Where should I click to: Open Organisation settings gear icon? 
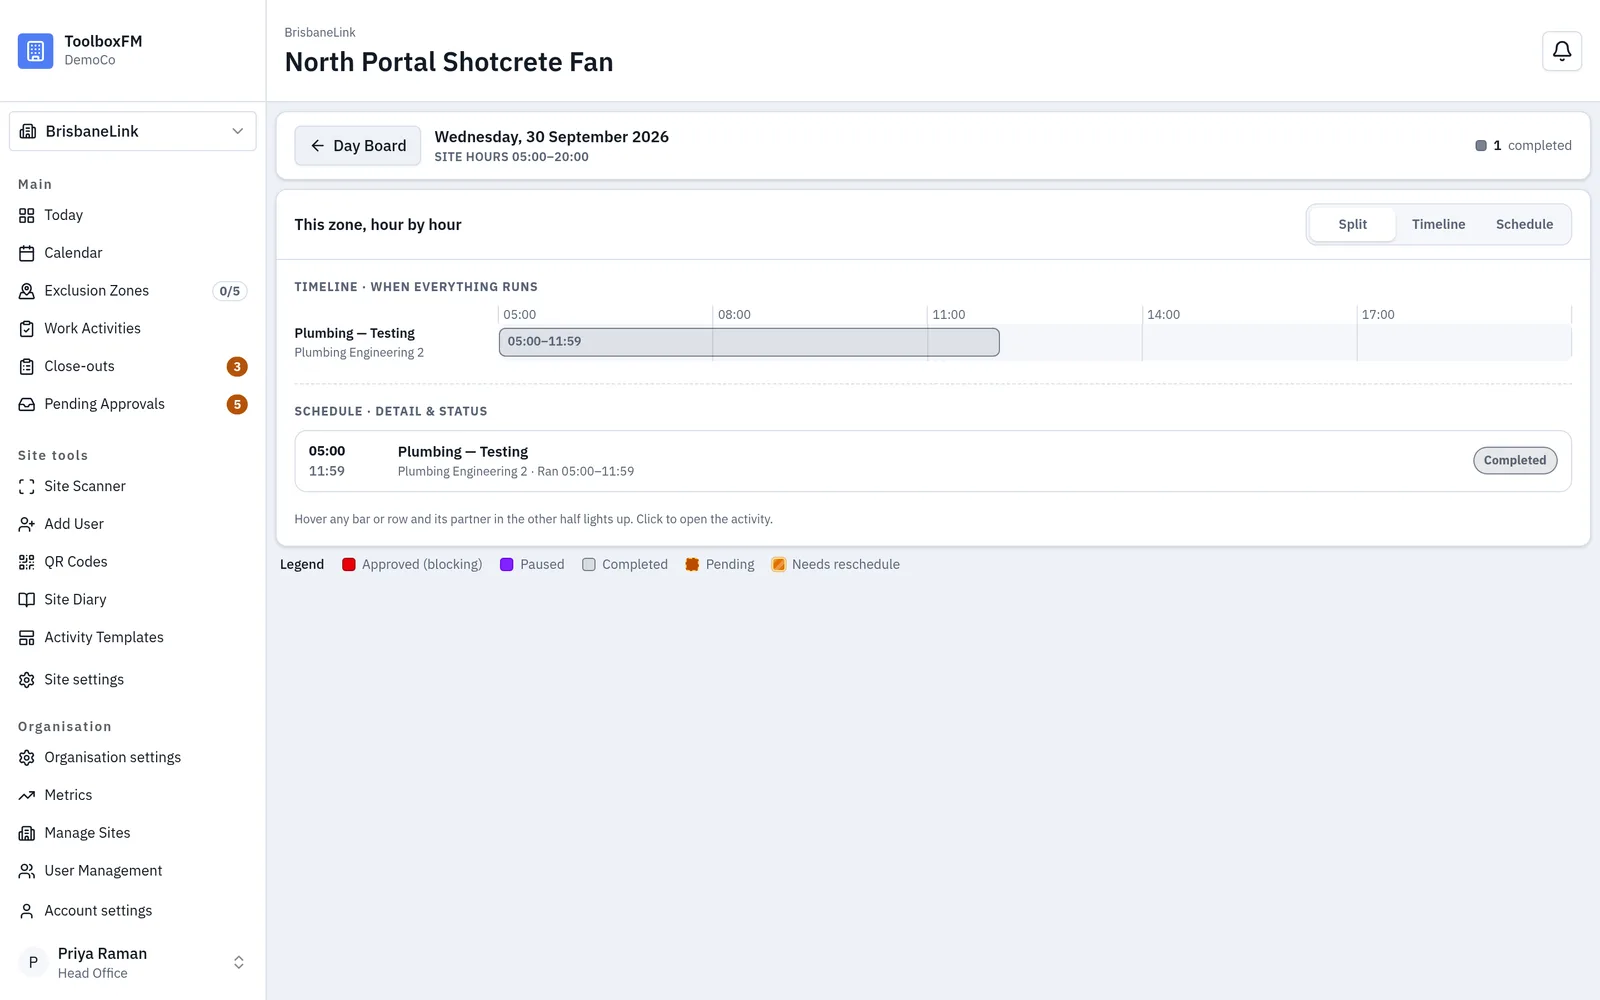pos(27,757)
